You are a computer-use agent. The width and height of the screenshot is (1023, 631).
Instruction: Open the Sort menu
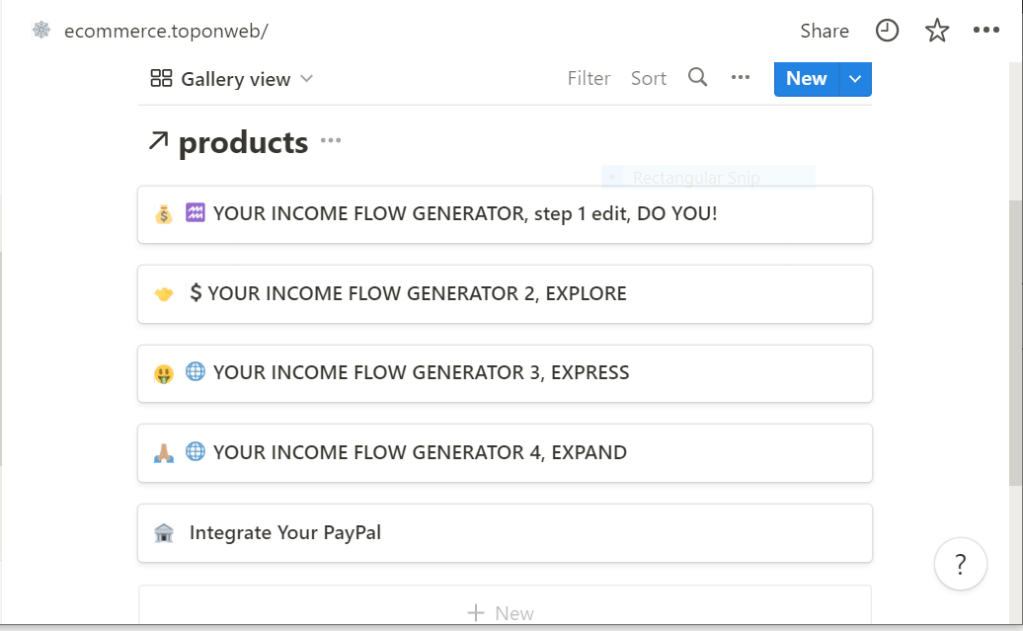pos(648,79)
